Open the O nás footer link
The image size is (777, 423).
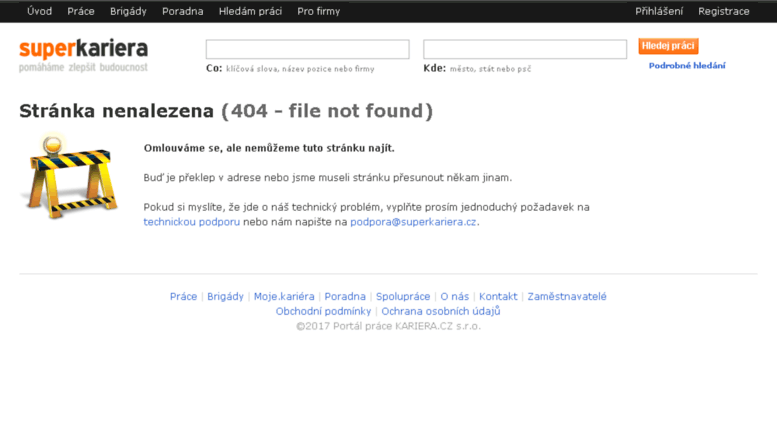tap(454, 296)
